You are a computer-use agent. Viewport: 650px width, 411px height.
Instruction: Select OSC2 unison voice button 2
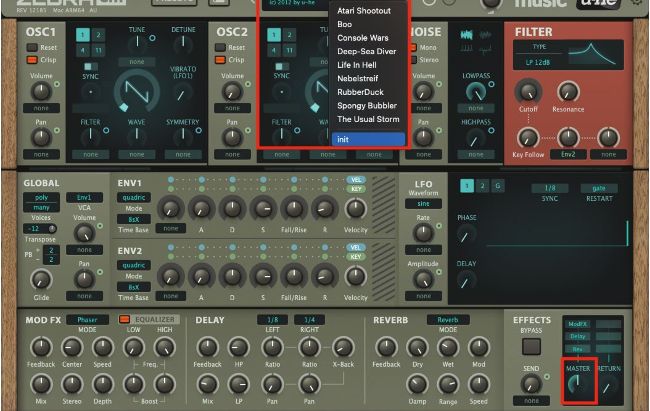[x=289, y=35]
